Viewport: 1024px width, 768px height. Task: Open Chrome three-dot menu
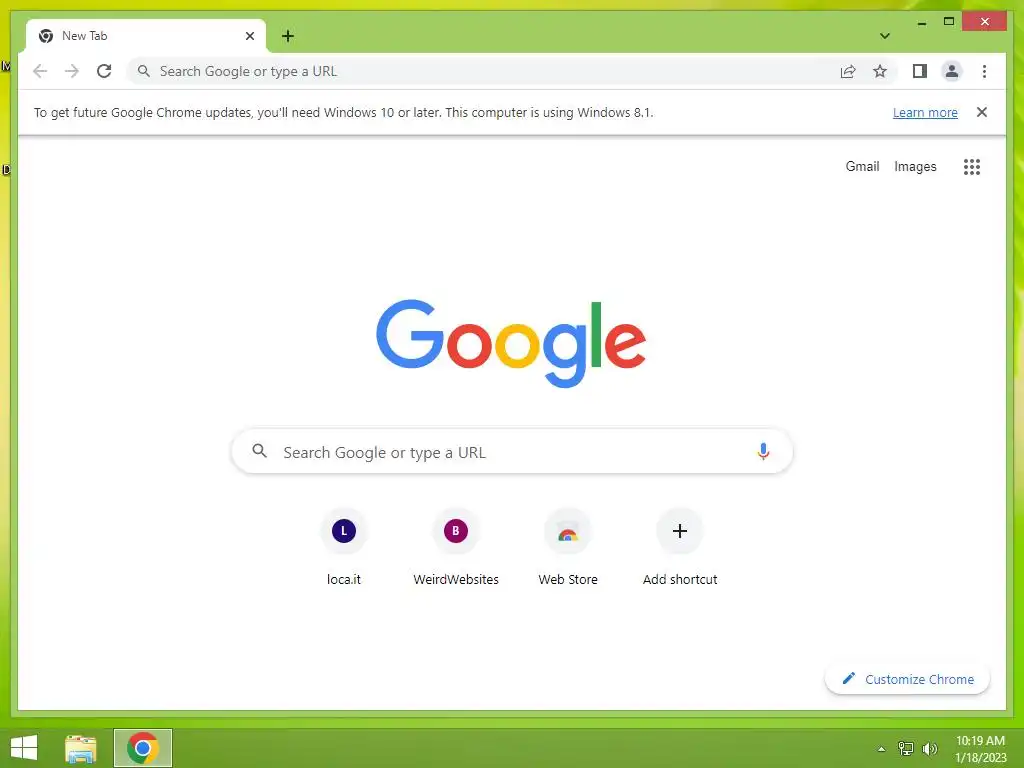tap(984, 71)
